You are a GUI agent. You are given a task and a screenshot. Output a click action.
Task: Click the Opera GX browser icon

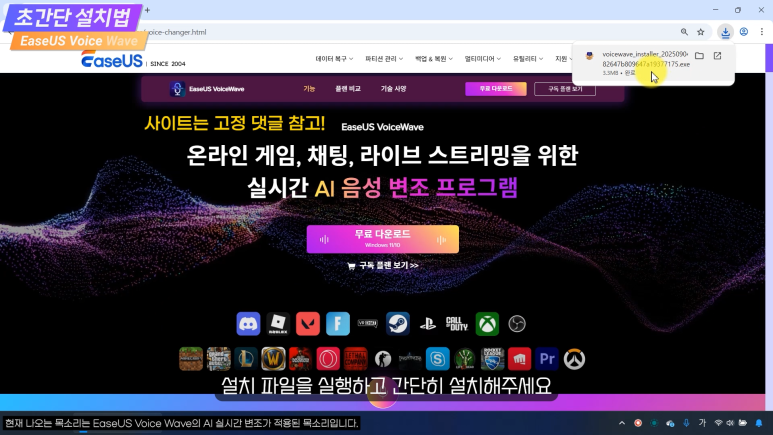click(328, 359)
